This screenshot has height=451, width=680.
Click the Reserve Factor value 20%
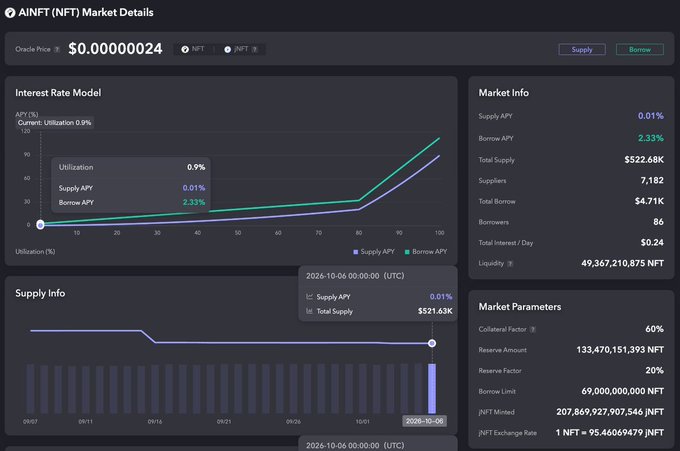click(654, 371)
